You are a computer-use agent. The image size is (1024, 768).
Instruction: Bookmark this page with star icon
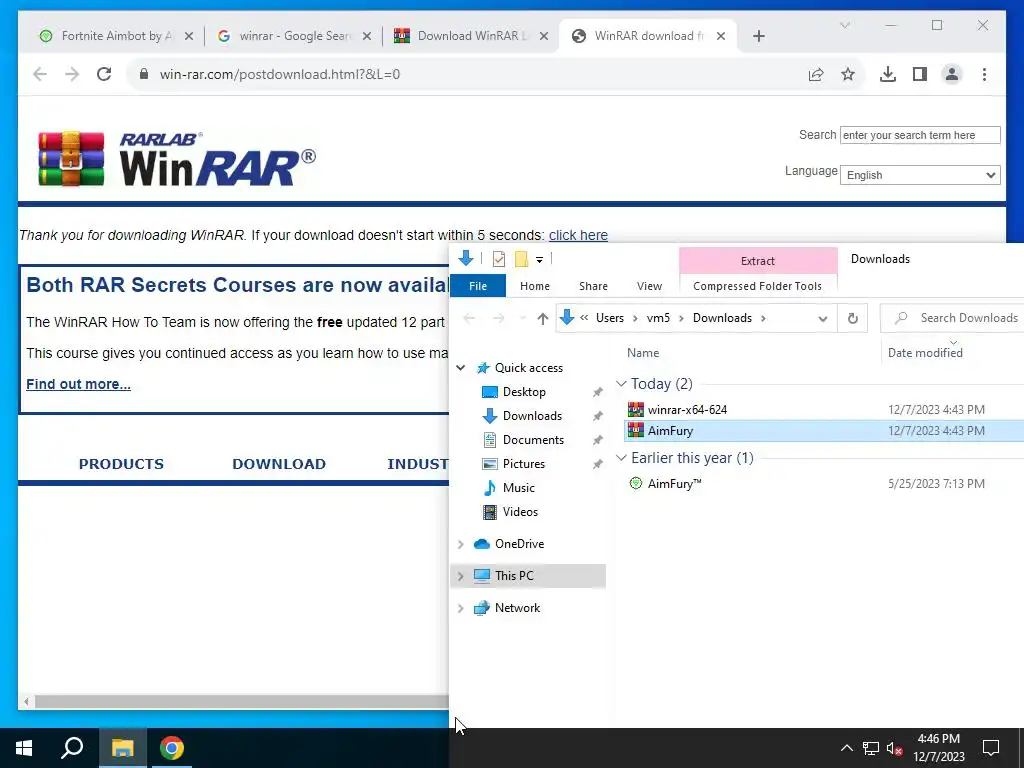click(848, 74)
